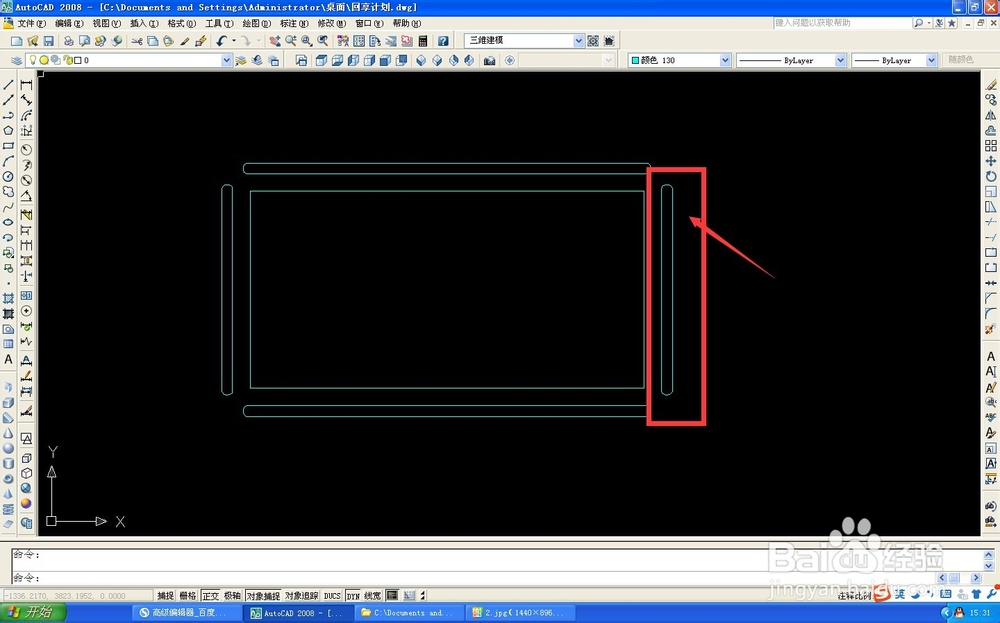Open the 颜色 130 color dropdown

click(x=724, y=60)
